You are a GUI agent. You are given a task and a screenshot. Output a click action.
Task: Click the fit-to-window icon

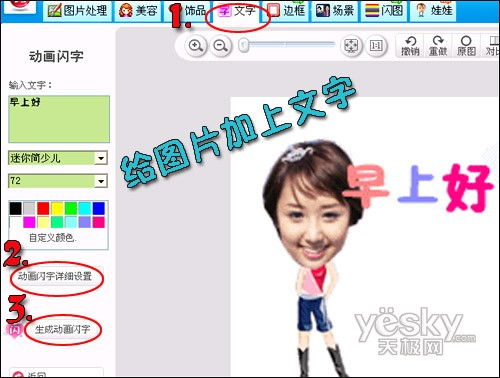pos(351,45)
